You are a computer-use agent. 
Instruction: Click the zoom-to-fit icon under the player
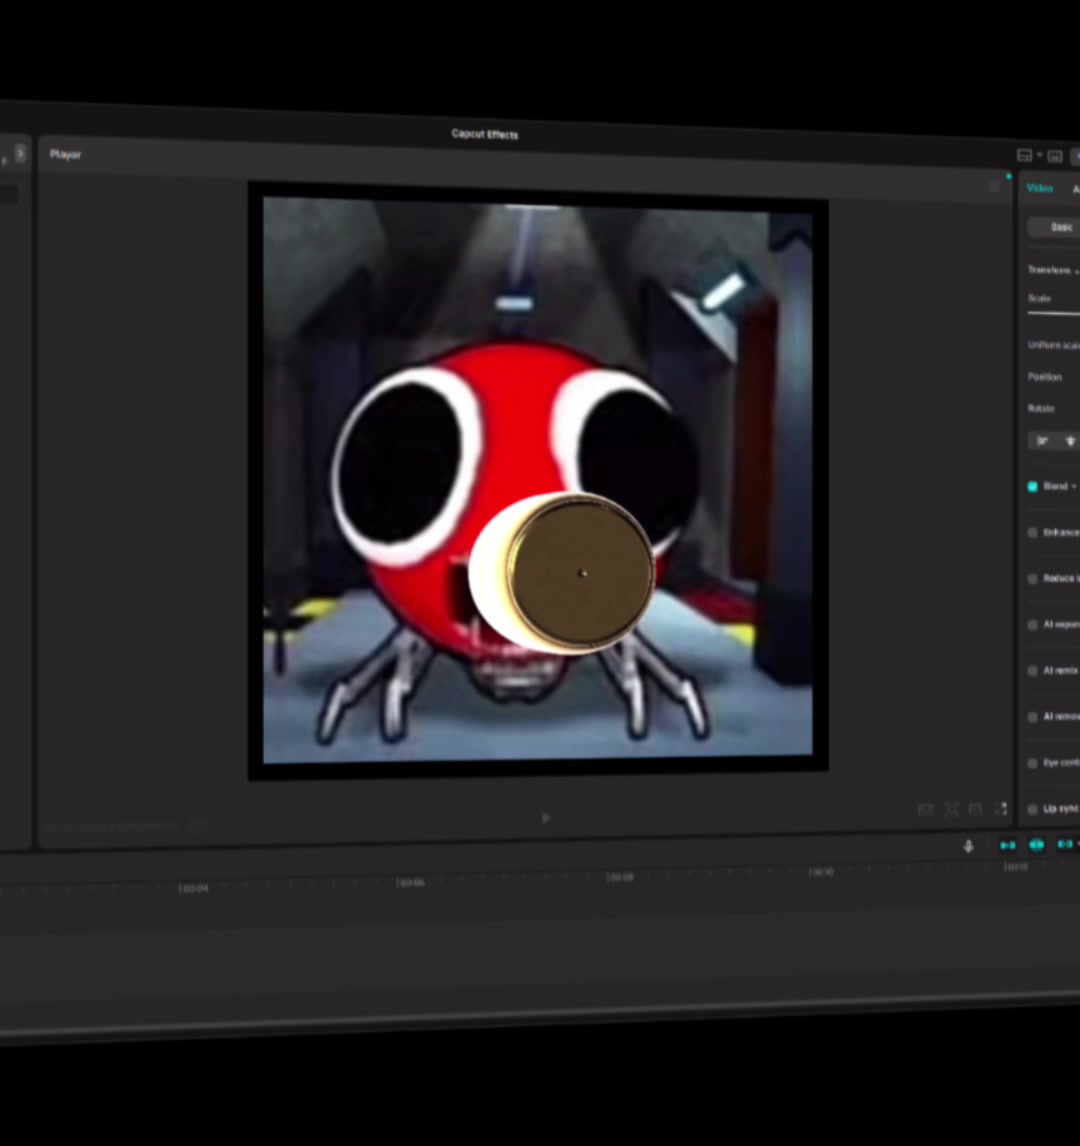(x=951, y=809)
